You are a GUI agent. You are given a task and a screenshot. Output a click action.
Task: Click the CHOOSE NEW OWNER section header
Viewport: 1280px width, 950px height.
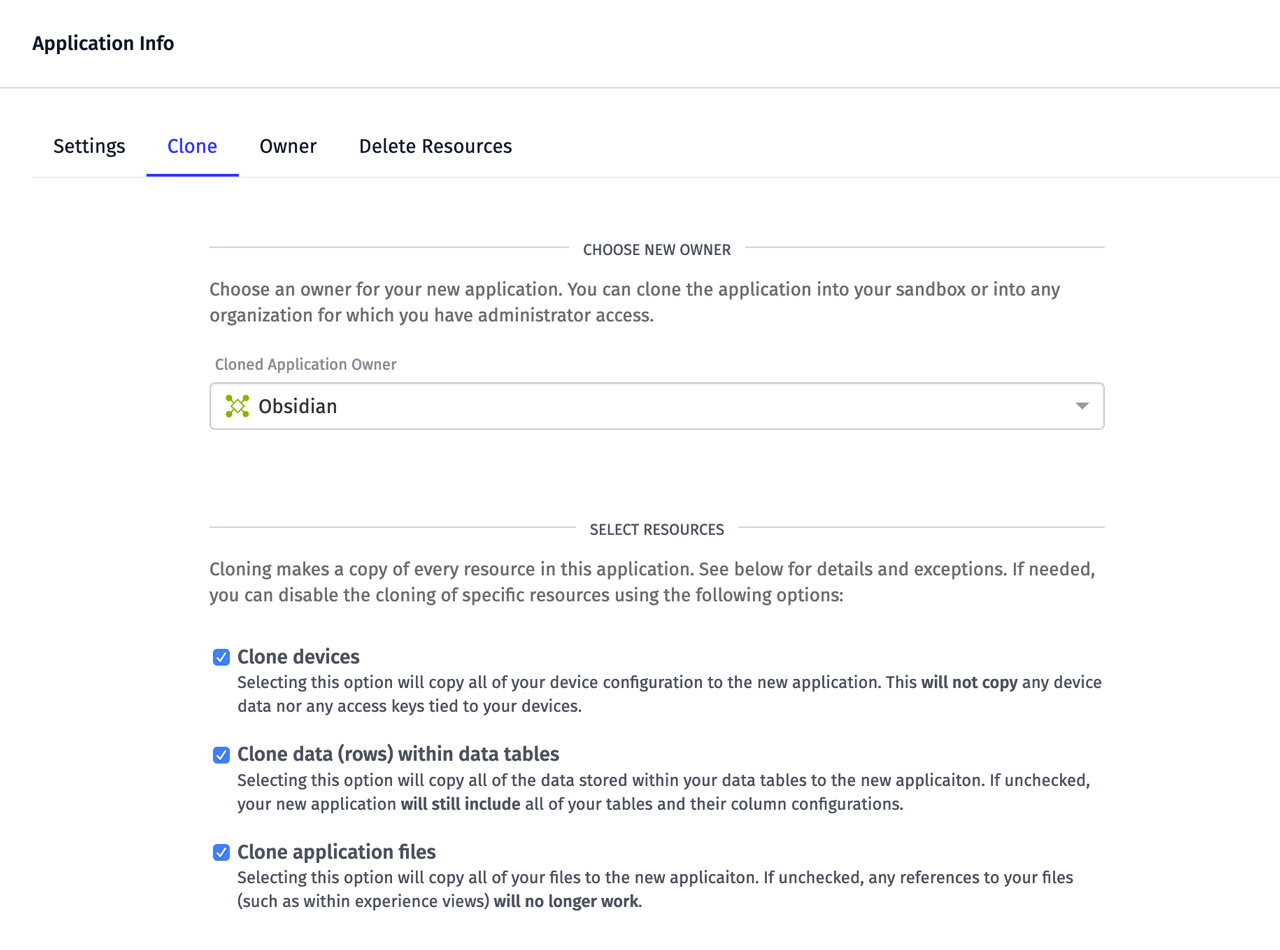(657, 249)
